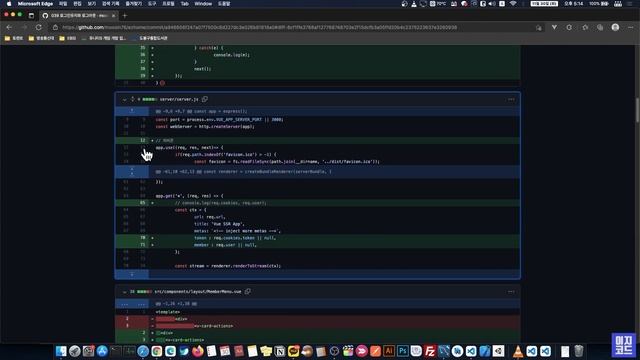Open a new browser tab
Image resolution: width=640 pixels, height=360 pixels.
click(x=125, y=16)
